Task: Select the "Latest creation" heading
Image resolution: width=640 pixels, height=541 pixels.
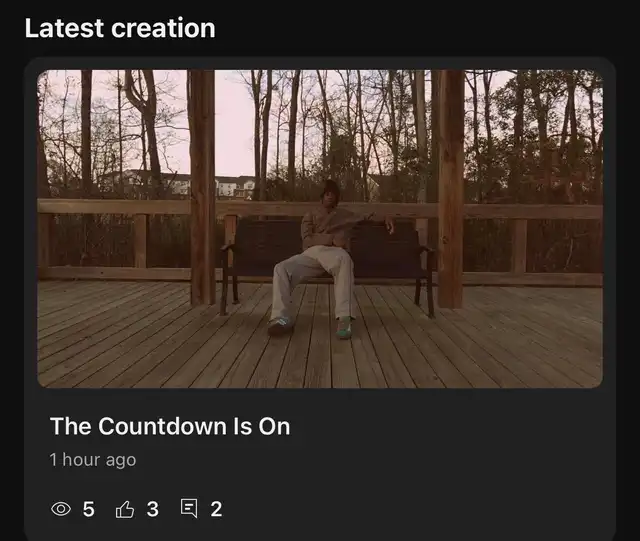Action: click(x=120, y=28)
